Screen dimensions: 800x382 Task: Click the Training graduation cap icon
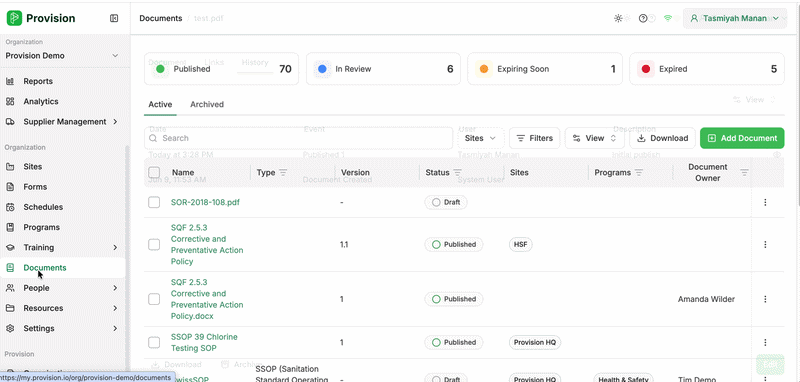point(10,247)
